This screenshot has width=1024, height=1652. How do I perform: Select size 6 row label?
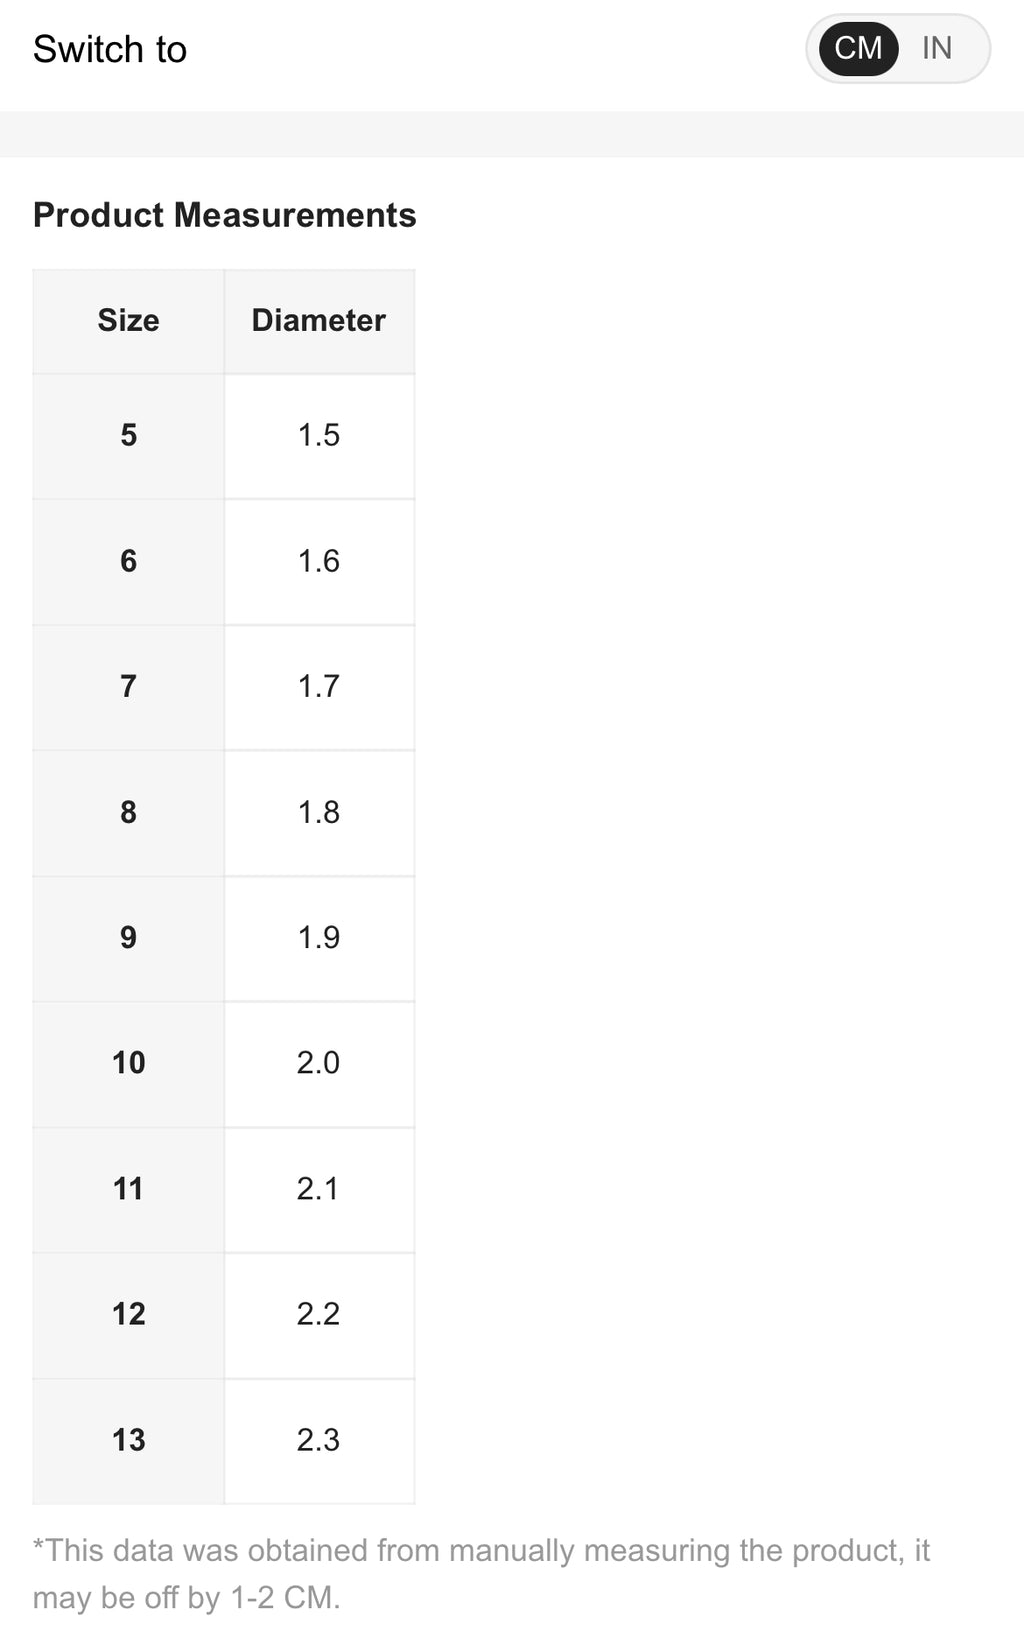click(x=129, y=562)
